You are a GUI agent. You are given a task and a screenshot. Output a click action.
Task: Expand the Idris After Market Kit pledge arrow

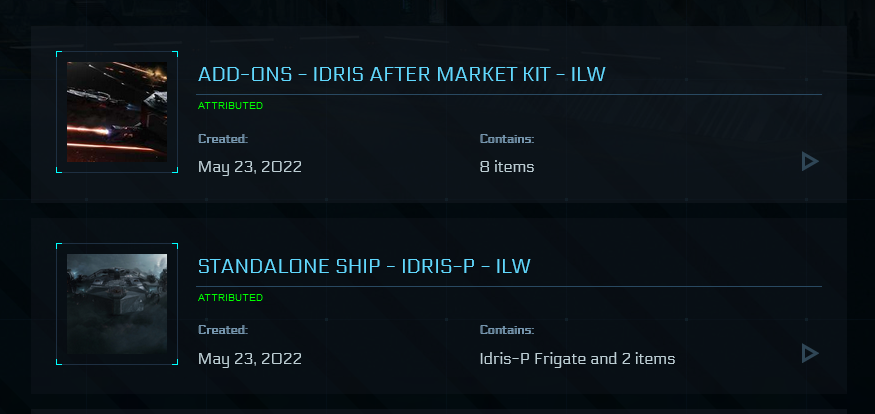810,161
